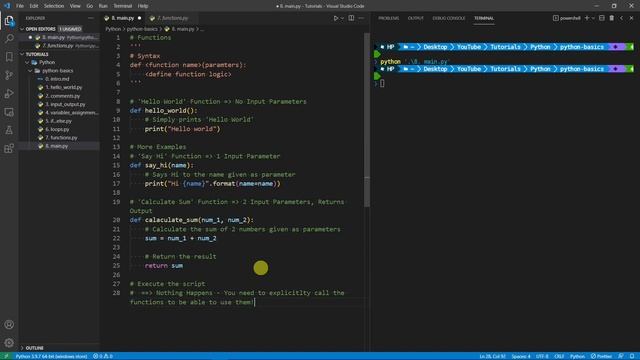Open errors and warnings count in status bar
This screenshot has height=360, width=640.
click(102, 356)
